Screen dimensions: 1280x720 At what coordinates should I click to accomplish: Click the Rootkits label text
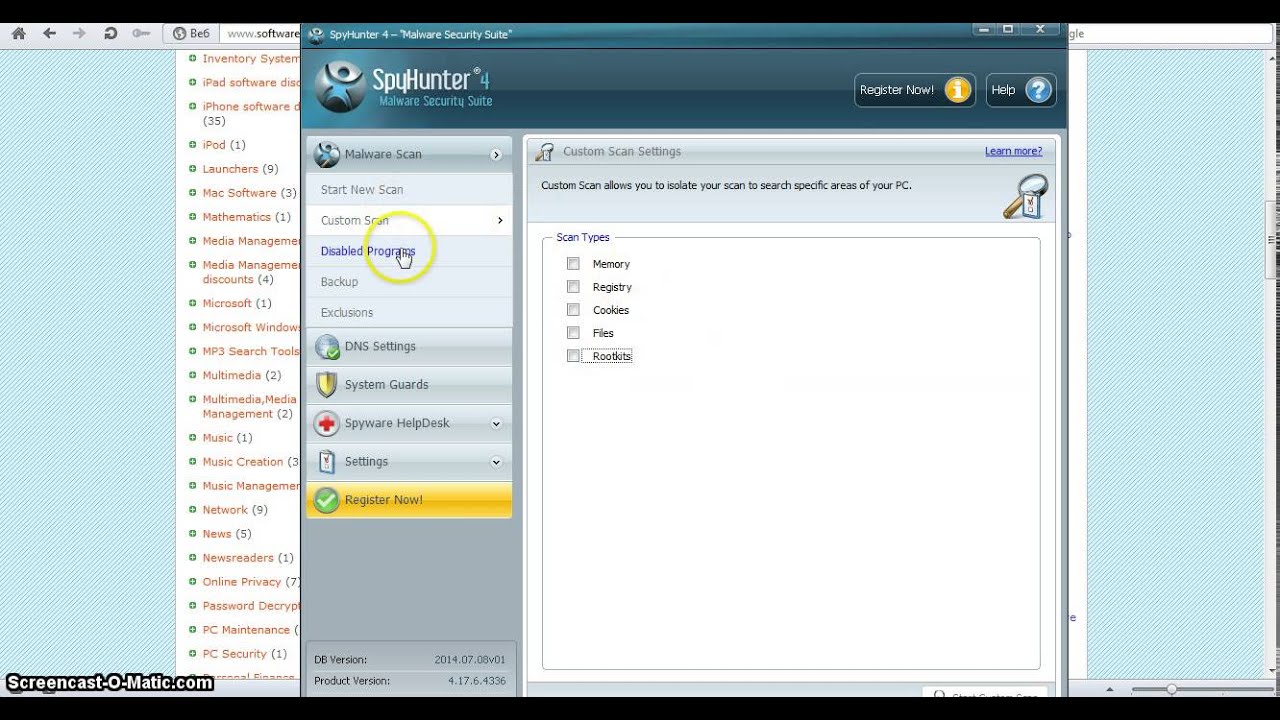click(x=612, y=356)
